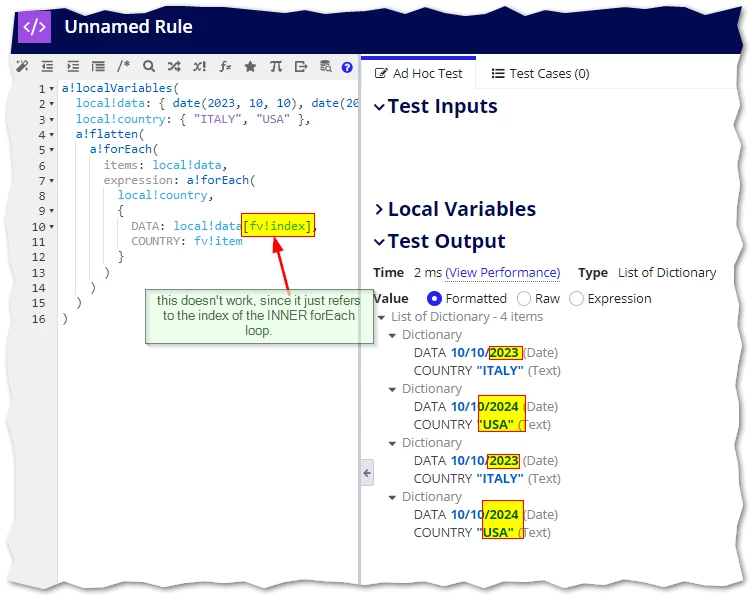The image size is (753, 599).
Task: Fold code at line 10 DATA
Action: coord(52,227)
